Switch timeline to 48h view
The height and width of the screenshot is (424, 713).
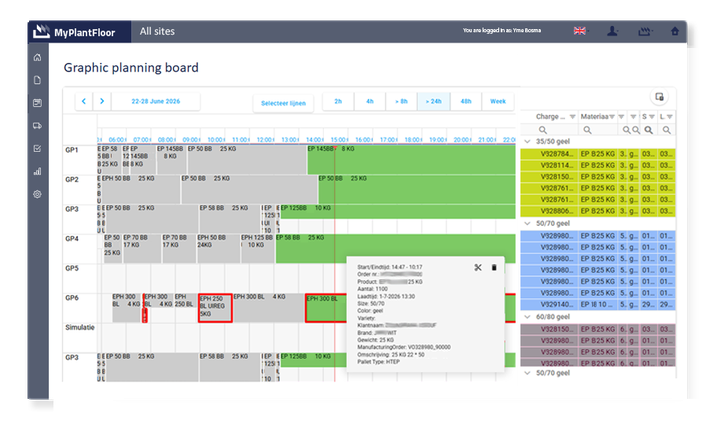pos(466,101)
